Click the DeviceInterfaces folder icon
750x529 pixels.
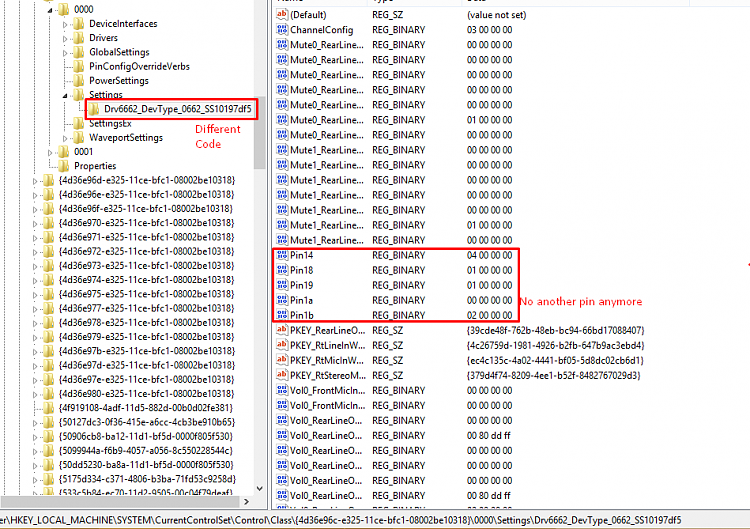(78, 23)
